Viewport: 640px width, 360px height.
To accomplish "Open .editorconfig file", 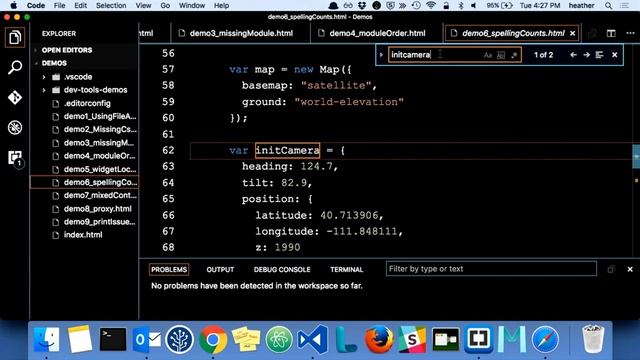I will click(87, 103).
